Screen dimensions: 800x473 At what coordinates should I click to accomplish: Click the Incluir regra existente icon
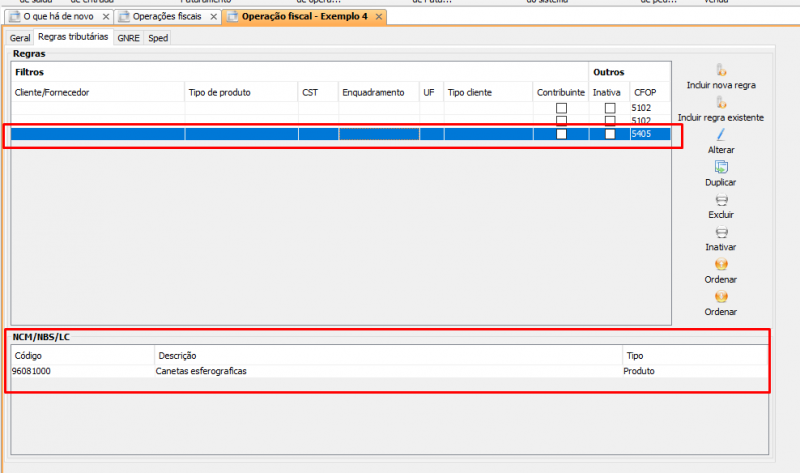click(x=721, y=102)
